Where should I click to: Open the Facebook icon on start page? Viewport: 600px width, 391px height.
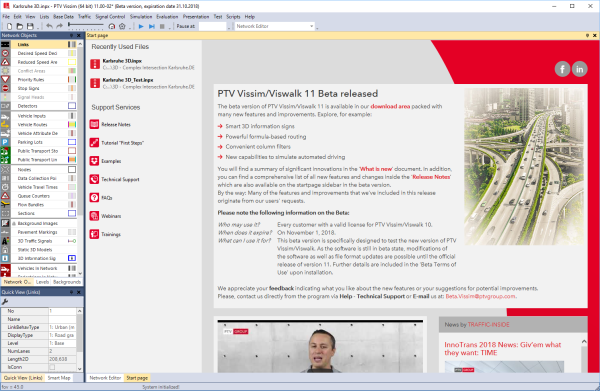(x=562, y=69)
